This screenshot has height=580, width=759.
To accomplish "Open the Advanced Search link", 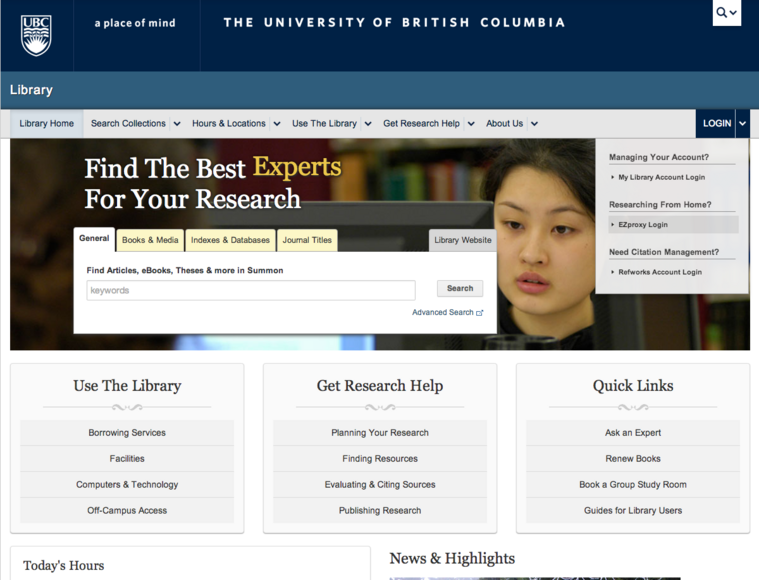I will pos(442,313).
